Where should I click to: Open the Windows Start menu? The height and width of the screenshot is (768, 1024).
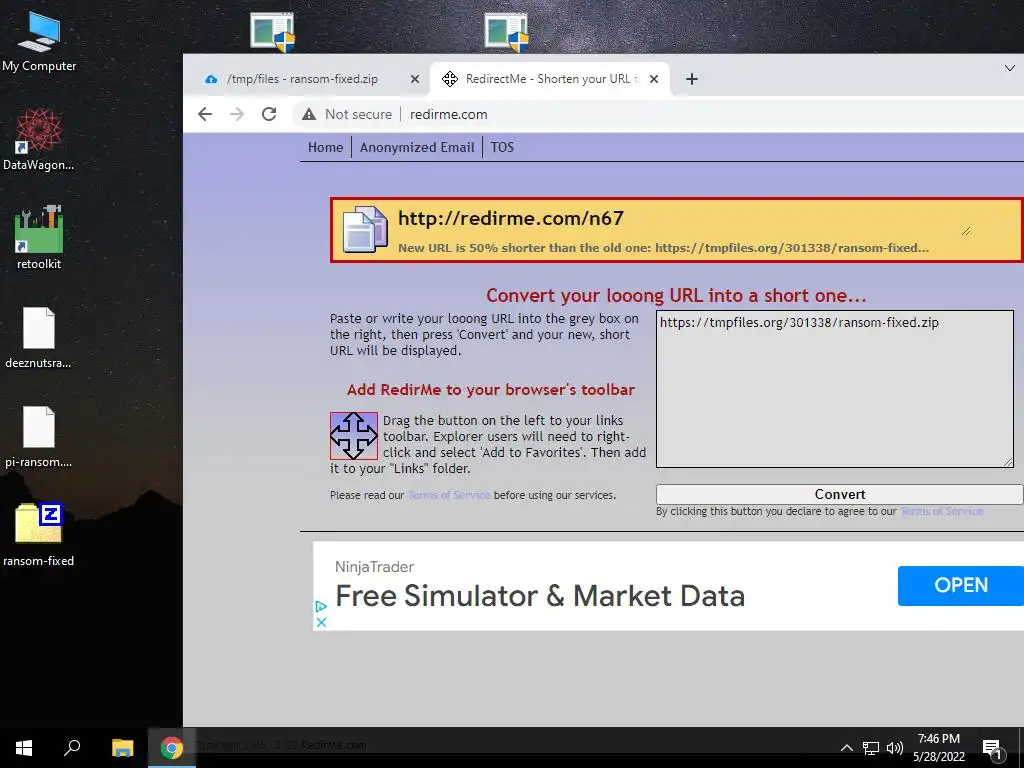[x=24, y=747]
